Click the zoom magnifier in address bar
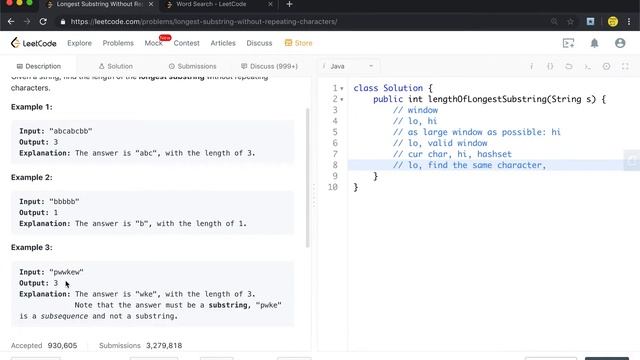The width and height of the screenshot is (640, 360). pyautogui.click(x=554, y=21)
